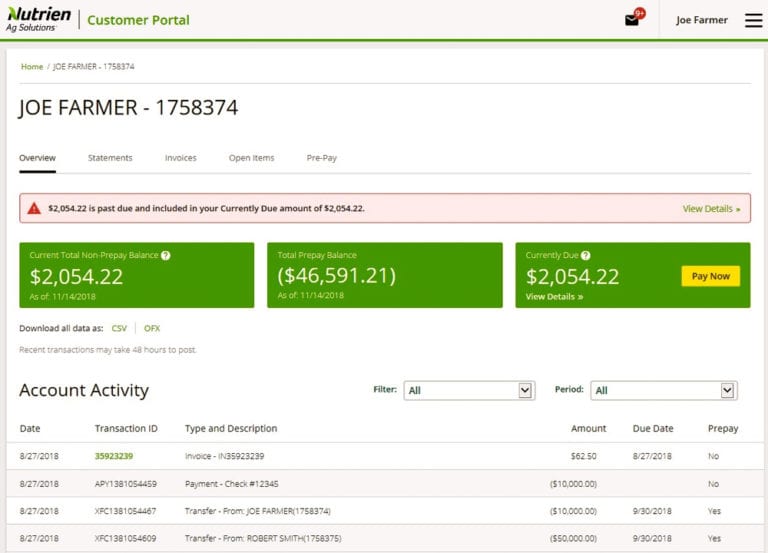Open the hamburger menu icon

(x=753, y=20)
